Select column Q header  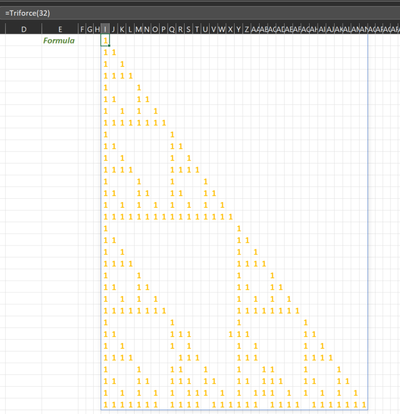click(172, 29)
